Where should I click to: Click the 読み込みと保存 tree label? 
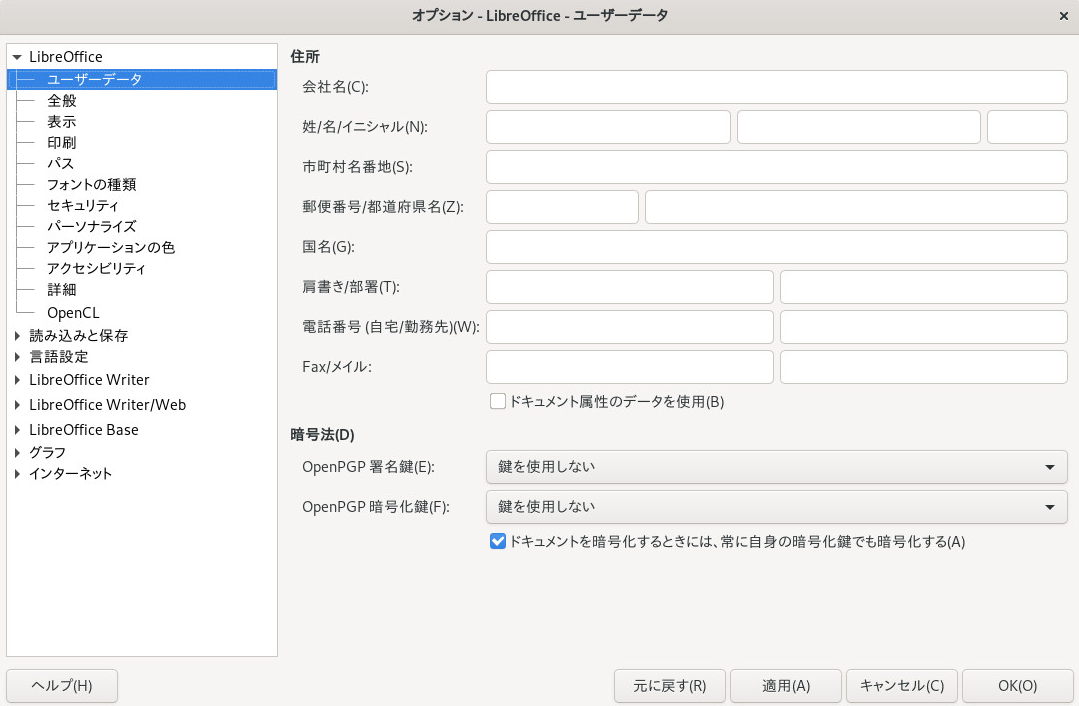click(78, 336)
